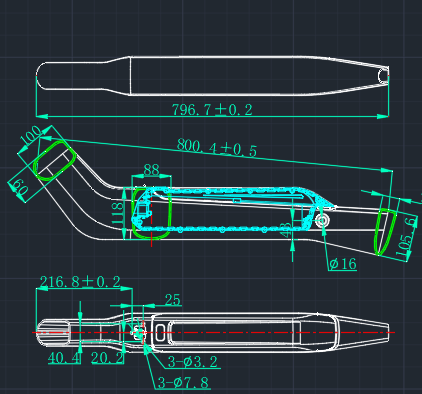Select the top view white outline body
422x394 pixels.
pos(213,76)
